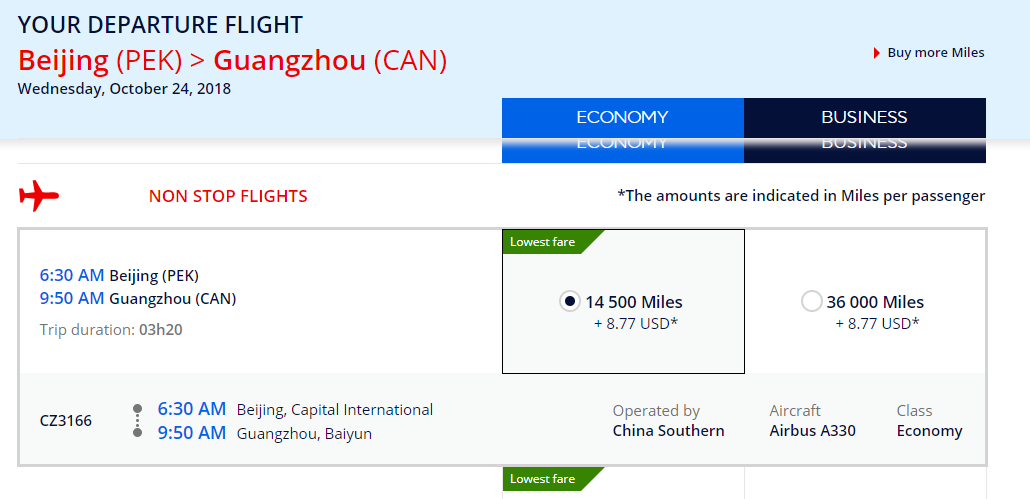1030x499 pixels.
Task: Click the NON STOP FLIGHTS heading
Action: click(228, 196)
